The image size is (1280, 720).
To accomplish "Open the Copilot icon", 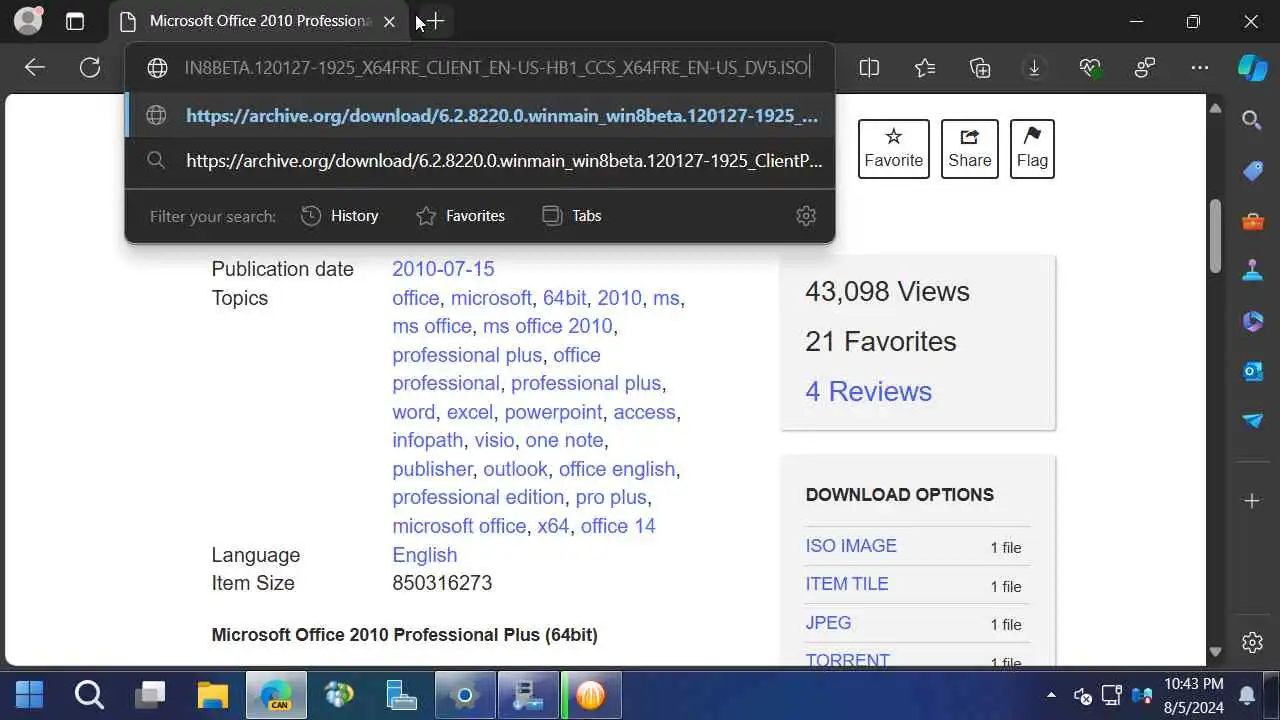I will [1252, 68].
